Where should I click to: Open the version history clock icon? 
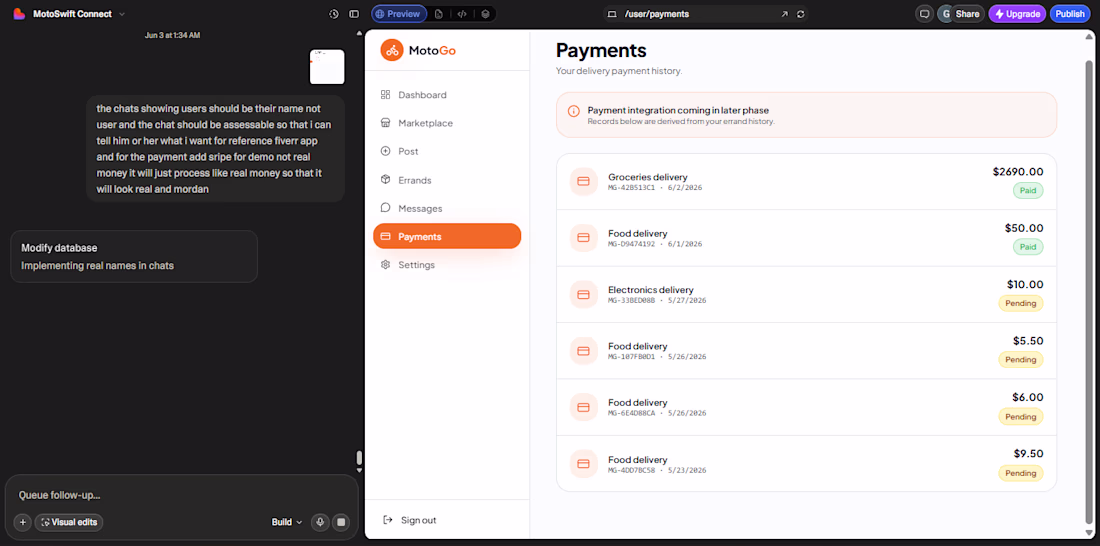coord(334,14)
